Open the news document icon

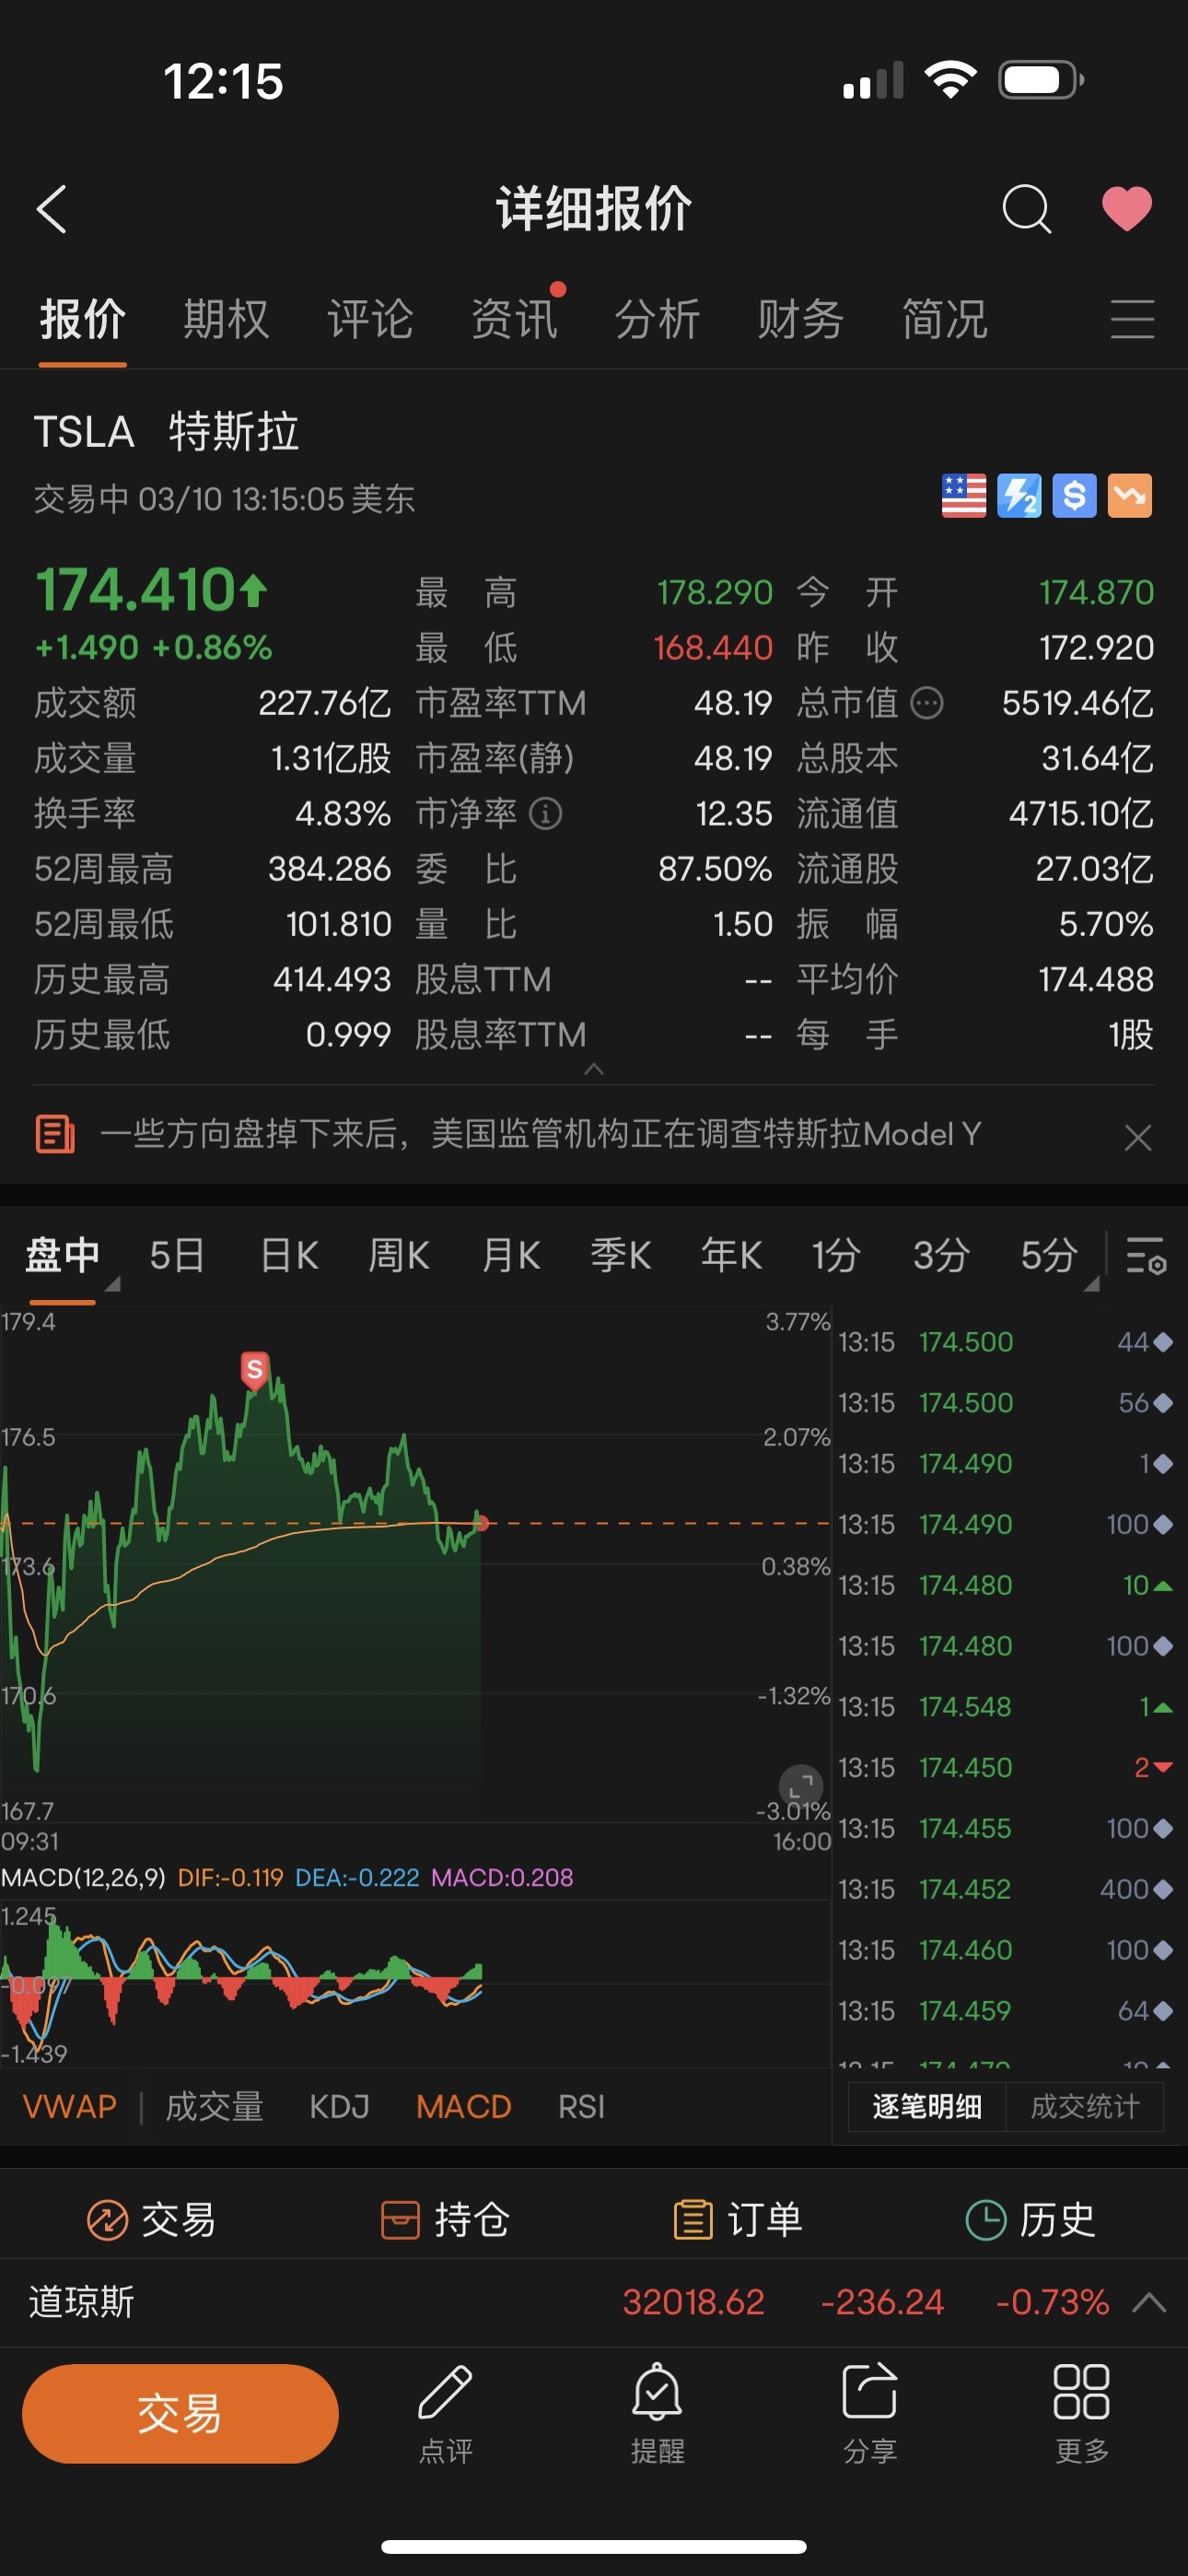click(x=55, y=1134)
